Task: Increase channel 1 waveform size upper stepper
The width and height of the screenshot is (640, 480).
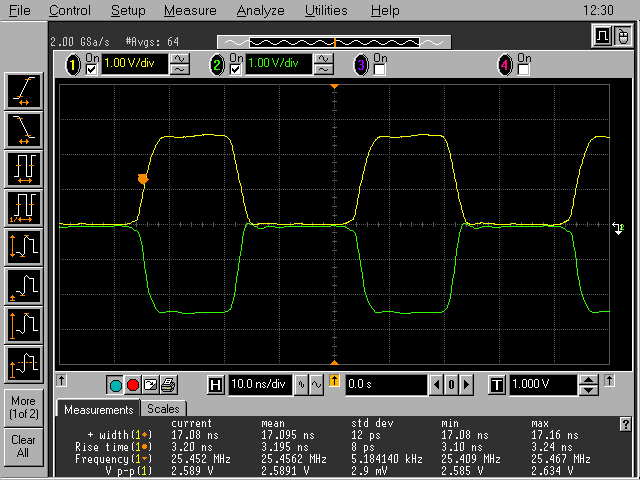Action: tap(179, 59)
